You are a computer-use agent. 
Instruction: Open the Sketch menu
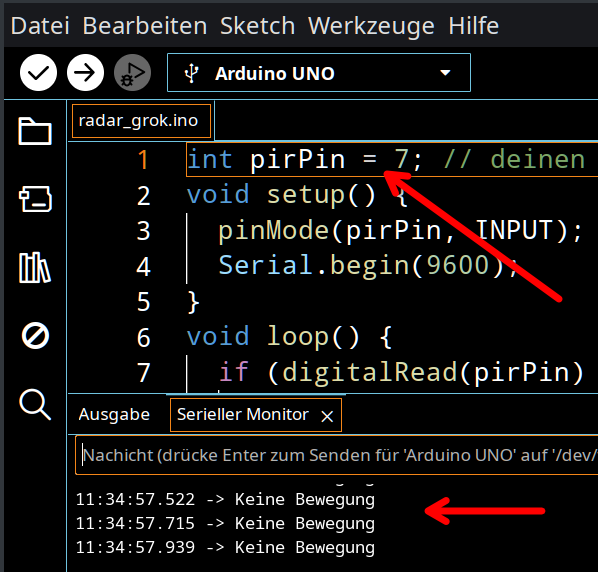257,26
